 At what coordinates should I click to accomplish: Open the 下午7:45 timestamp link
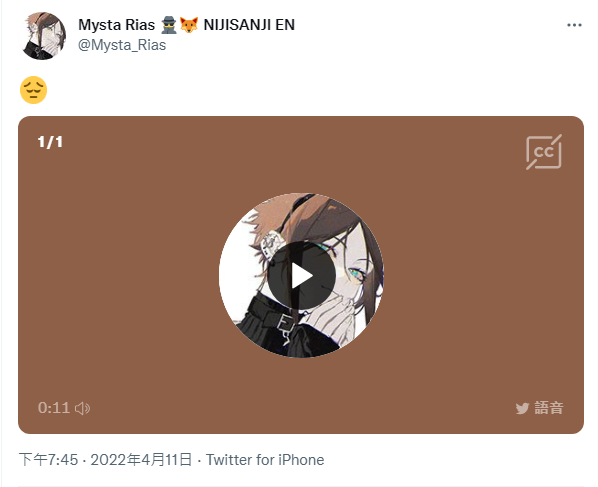point(48,460)
